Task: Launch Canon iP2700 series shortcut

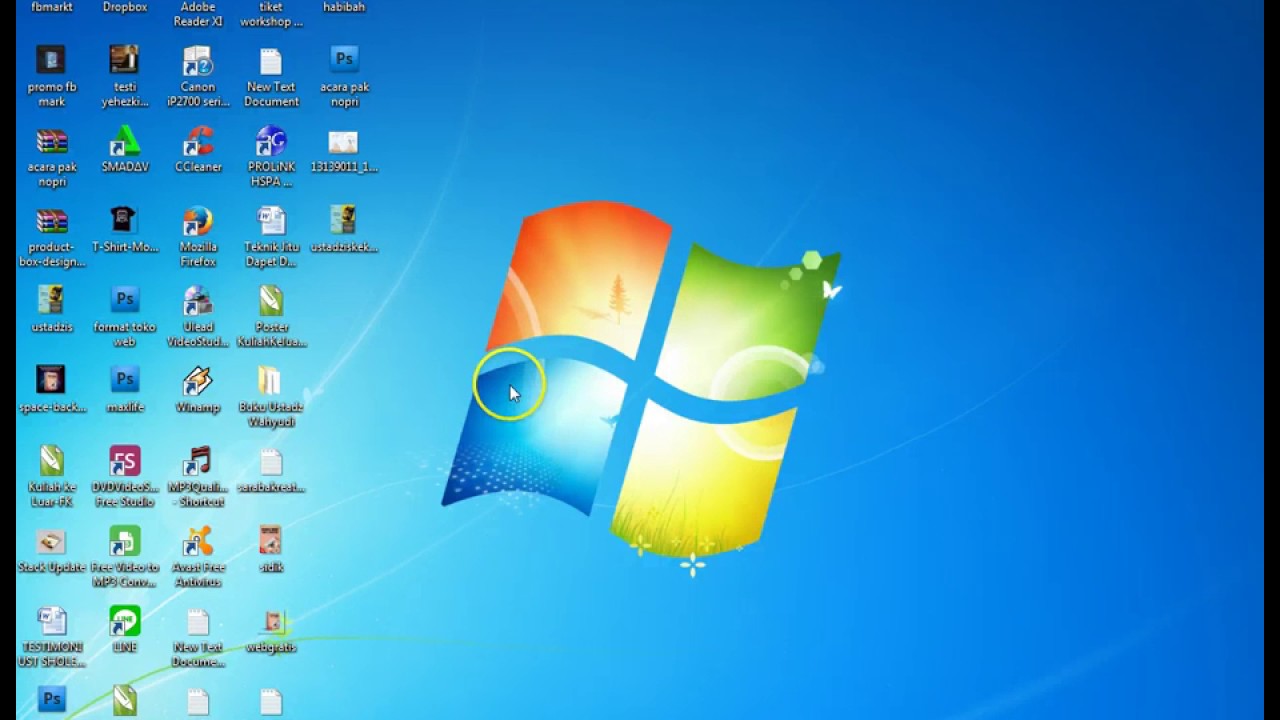Action: point(198,60)
